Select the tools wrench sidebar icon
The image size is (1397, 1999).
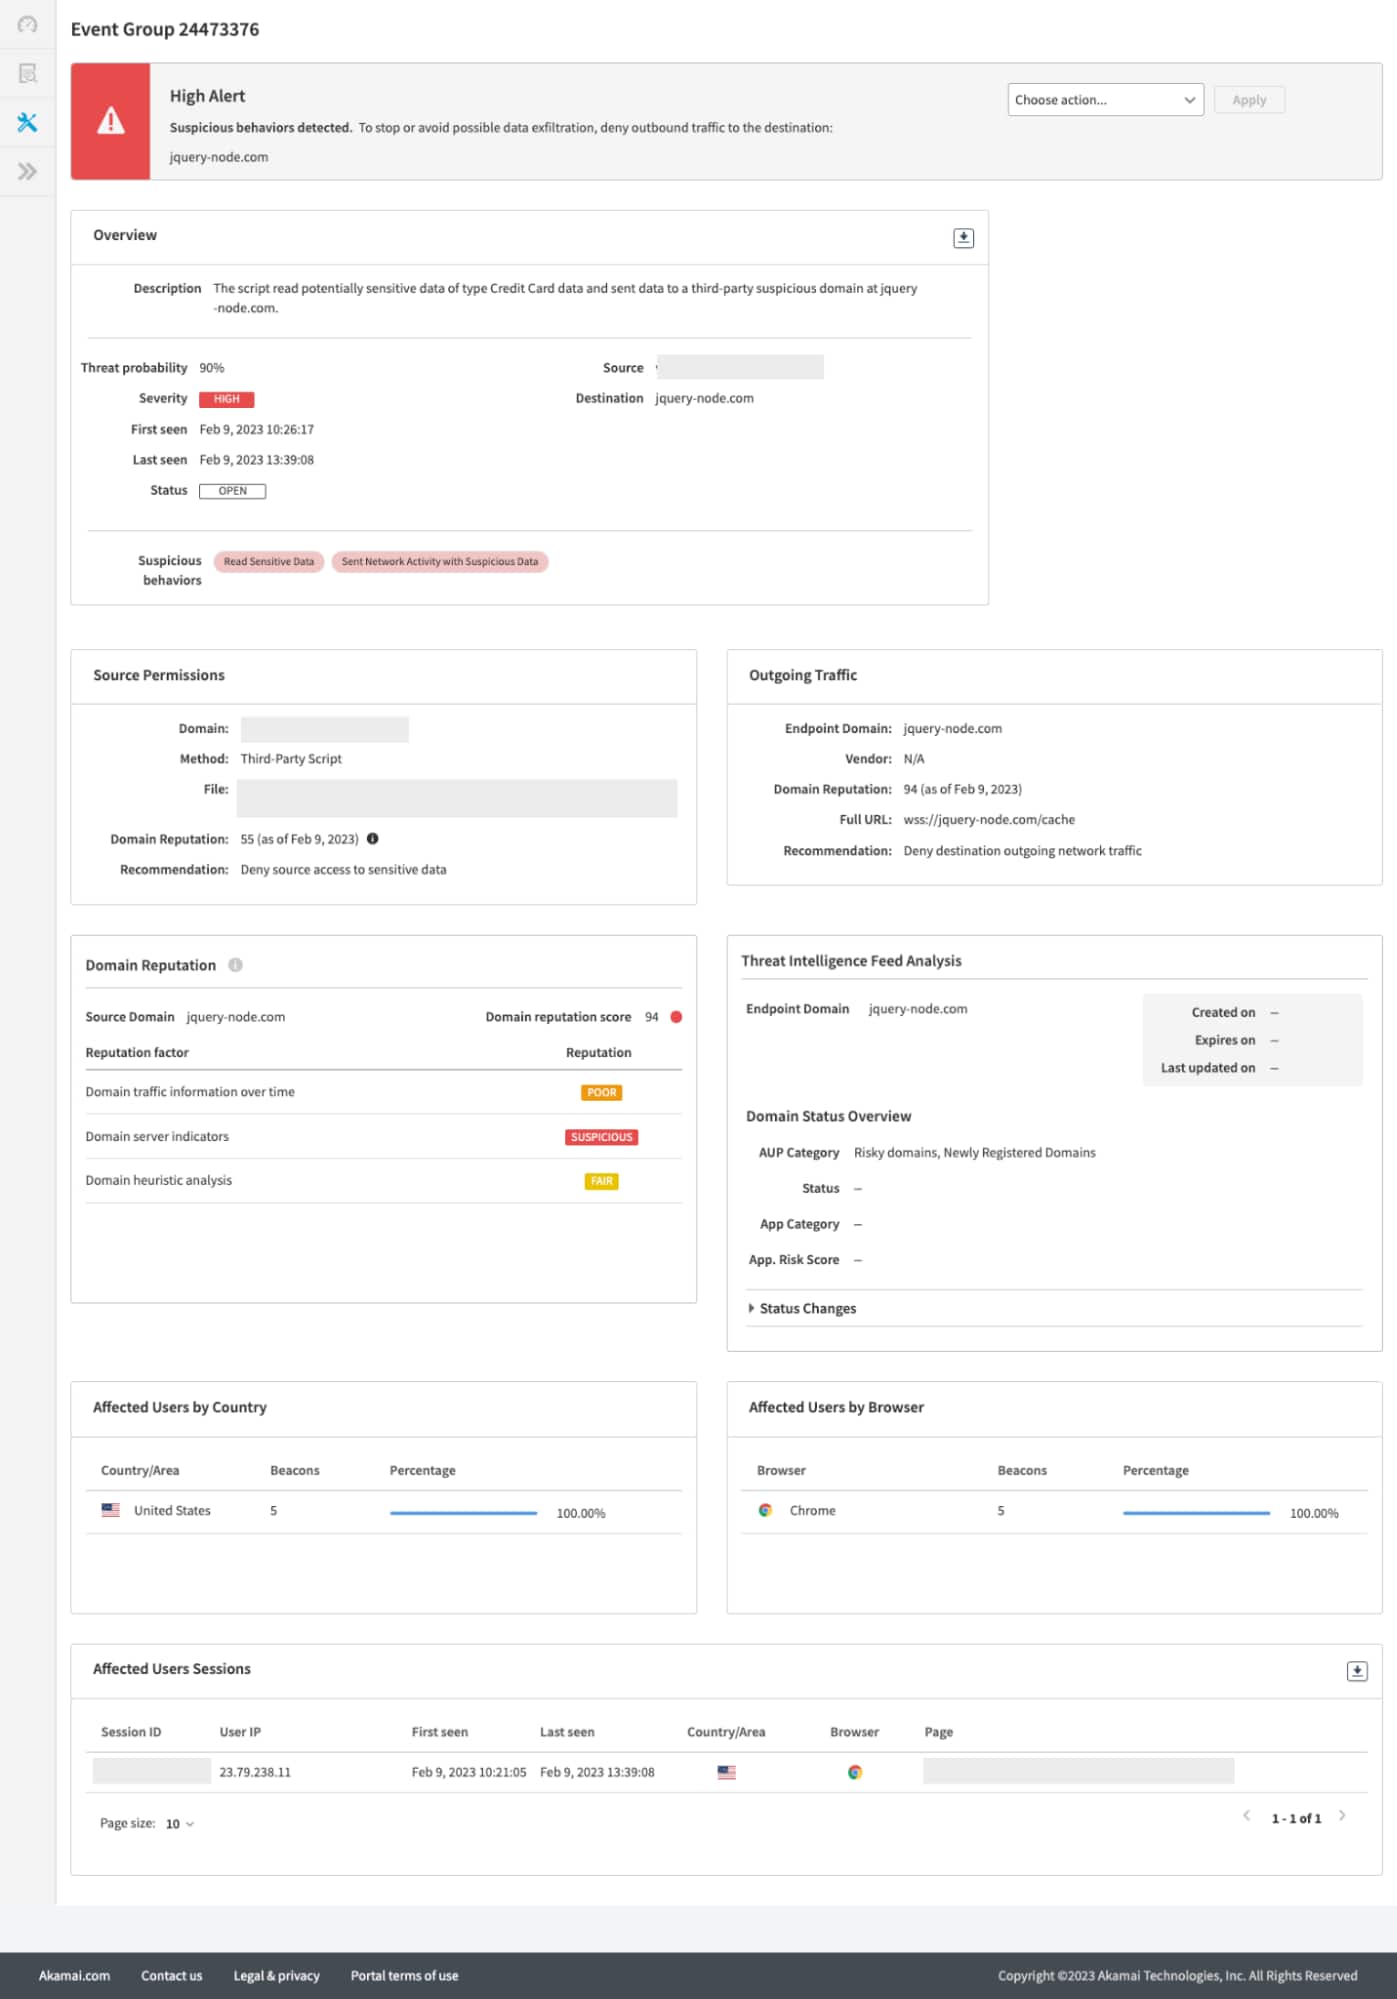coord(27,122)
